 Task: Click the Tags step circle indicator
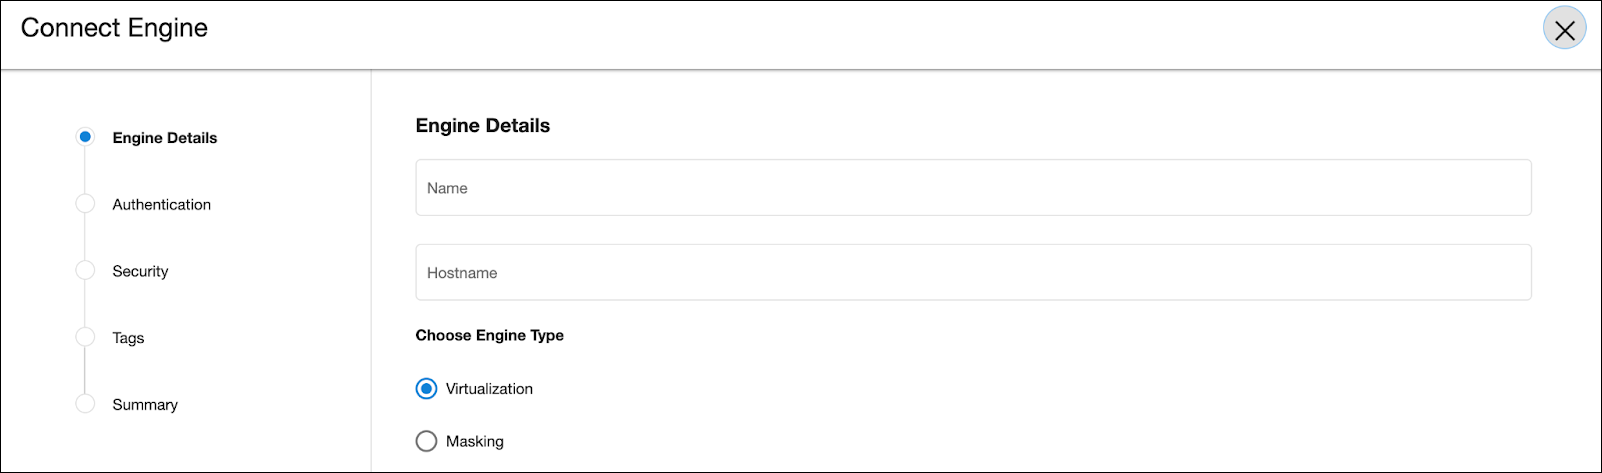point(85,338)
